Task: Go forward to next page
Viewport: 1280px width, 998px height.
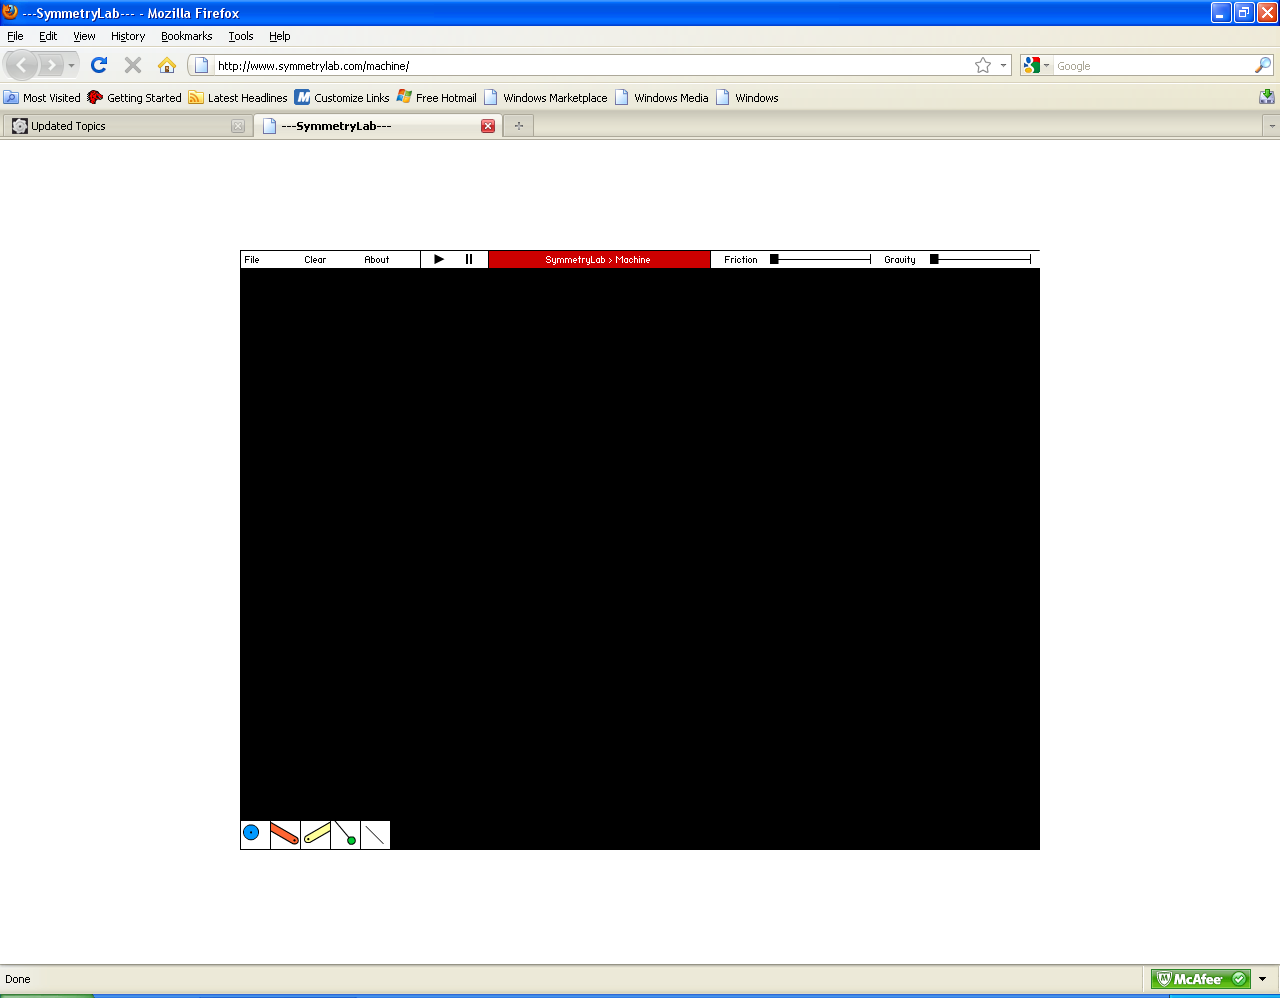Action: 51,65
